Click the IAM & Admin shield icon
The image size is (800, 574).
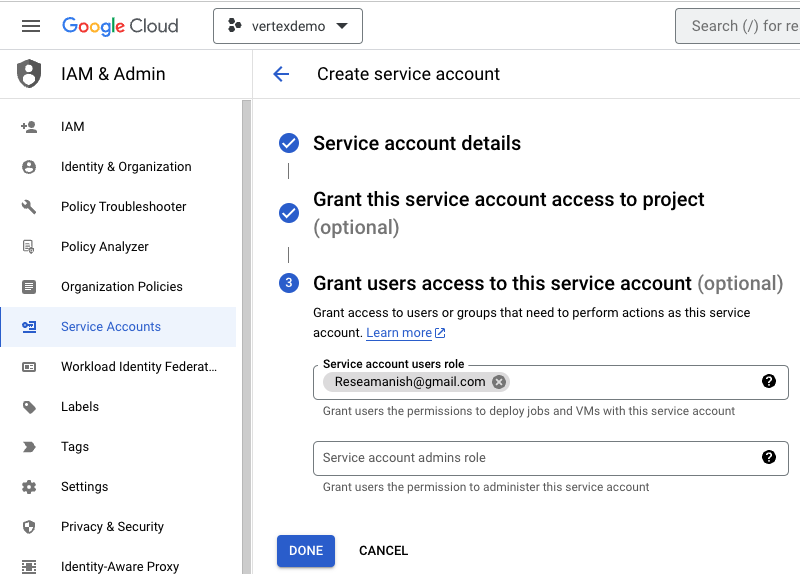[x=29, y=74]
